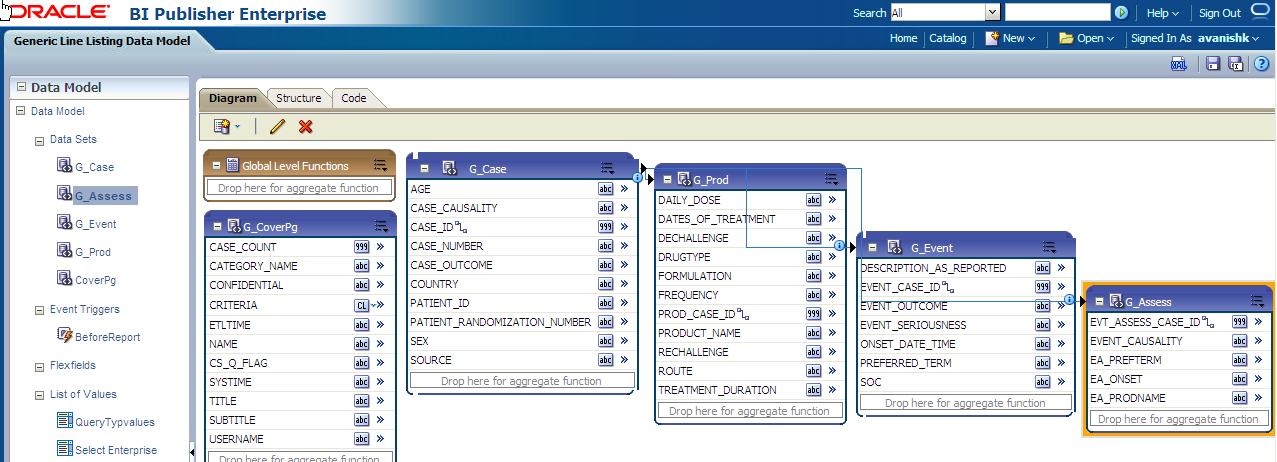This screenshot has height=462, width=1277.
Task: Run search with the green arrow button
Action: [x=1122, y=13]
